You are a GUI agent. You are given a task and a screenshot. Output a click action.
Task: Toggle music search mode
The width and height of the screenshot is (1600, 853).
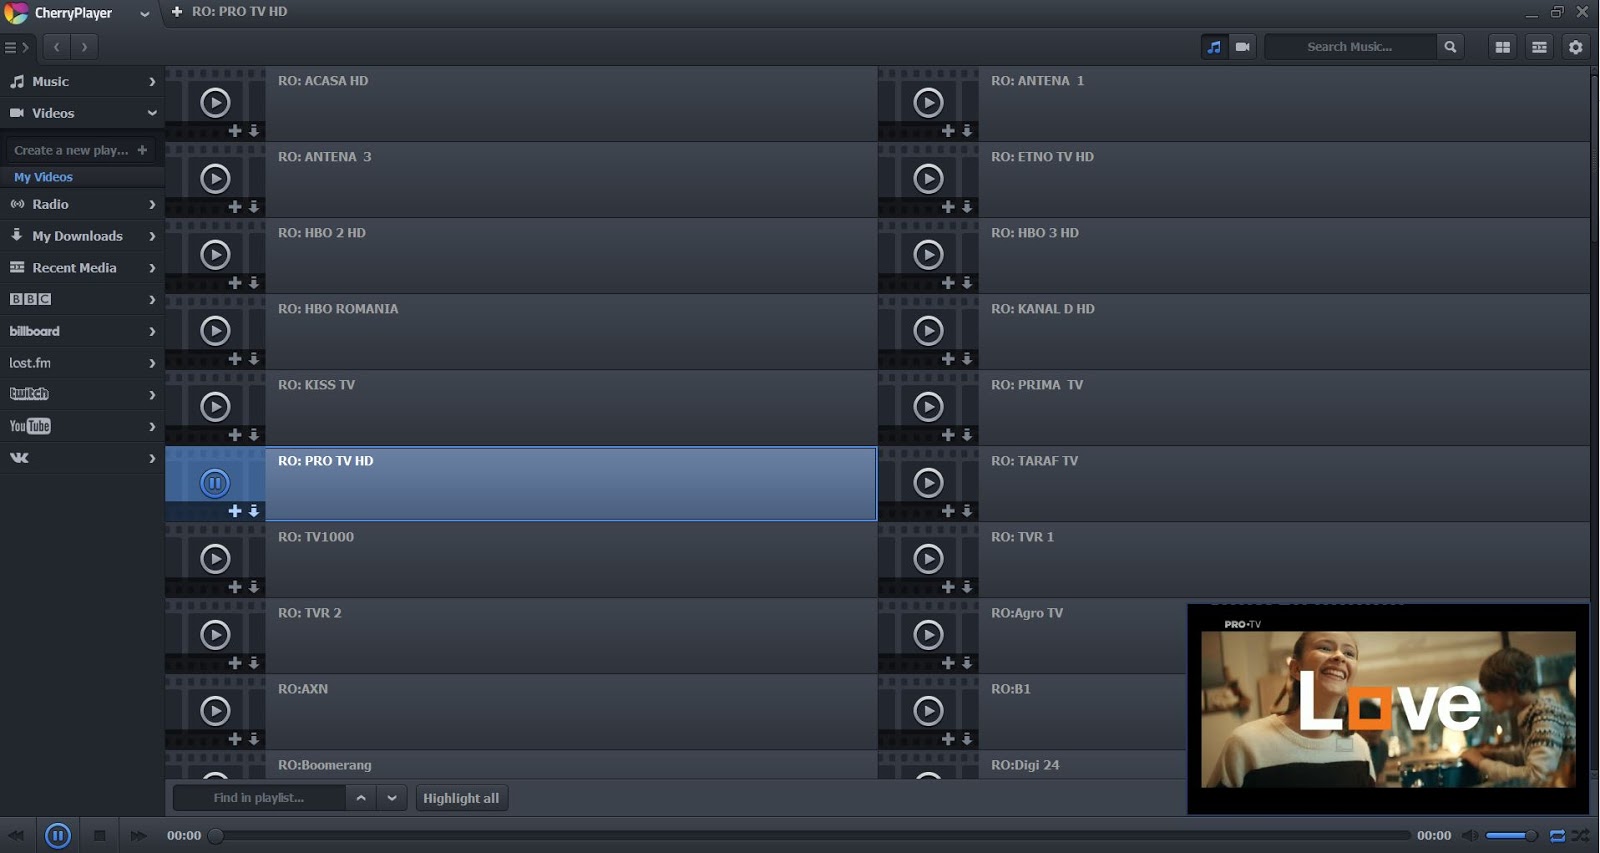click(x=1214, y=47)
